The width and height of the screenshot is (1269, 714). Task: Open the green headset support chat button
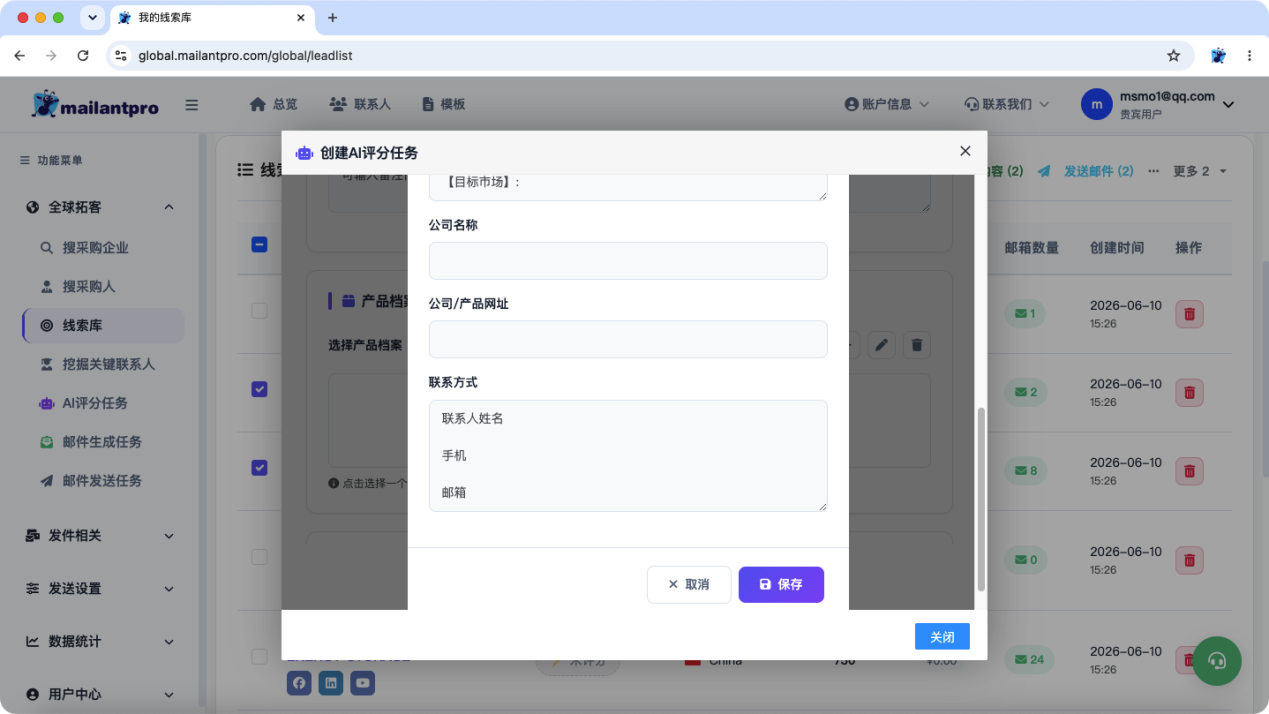(1217, 661)
